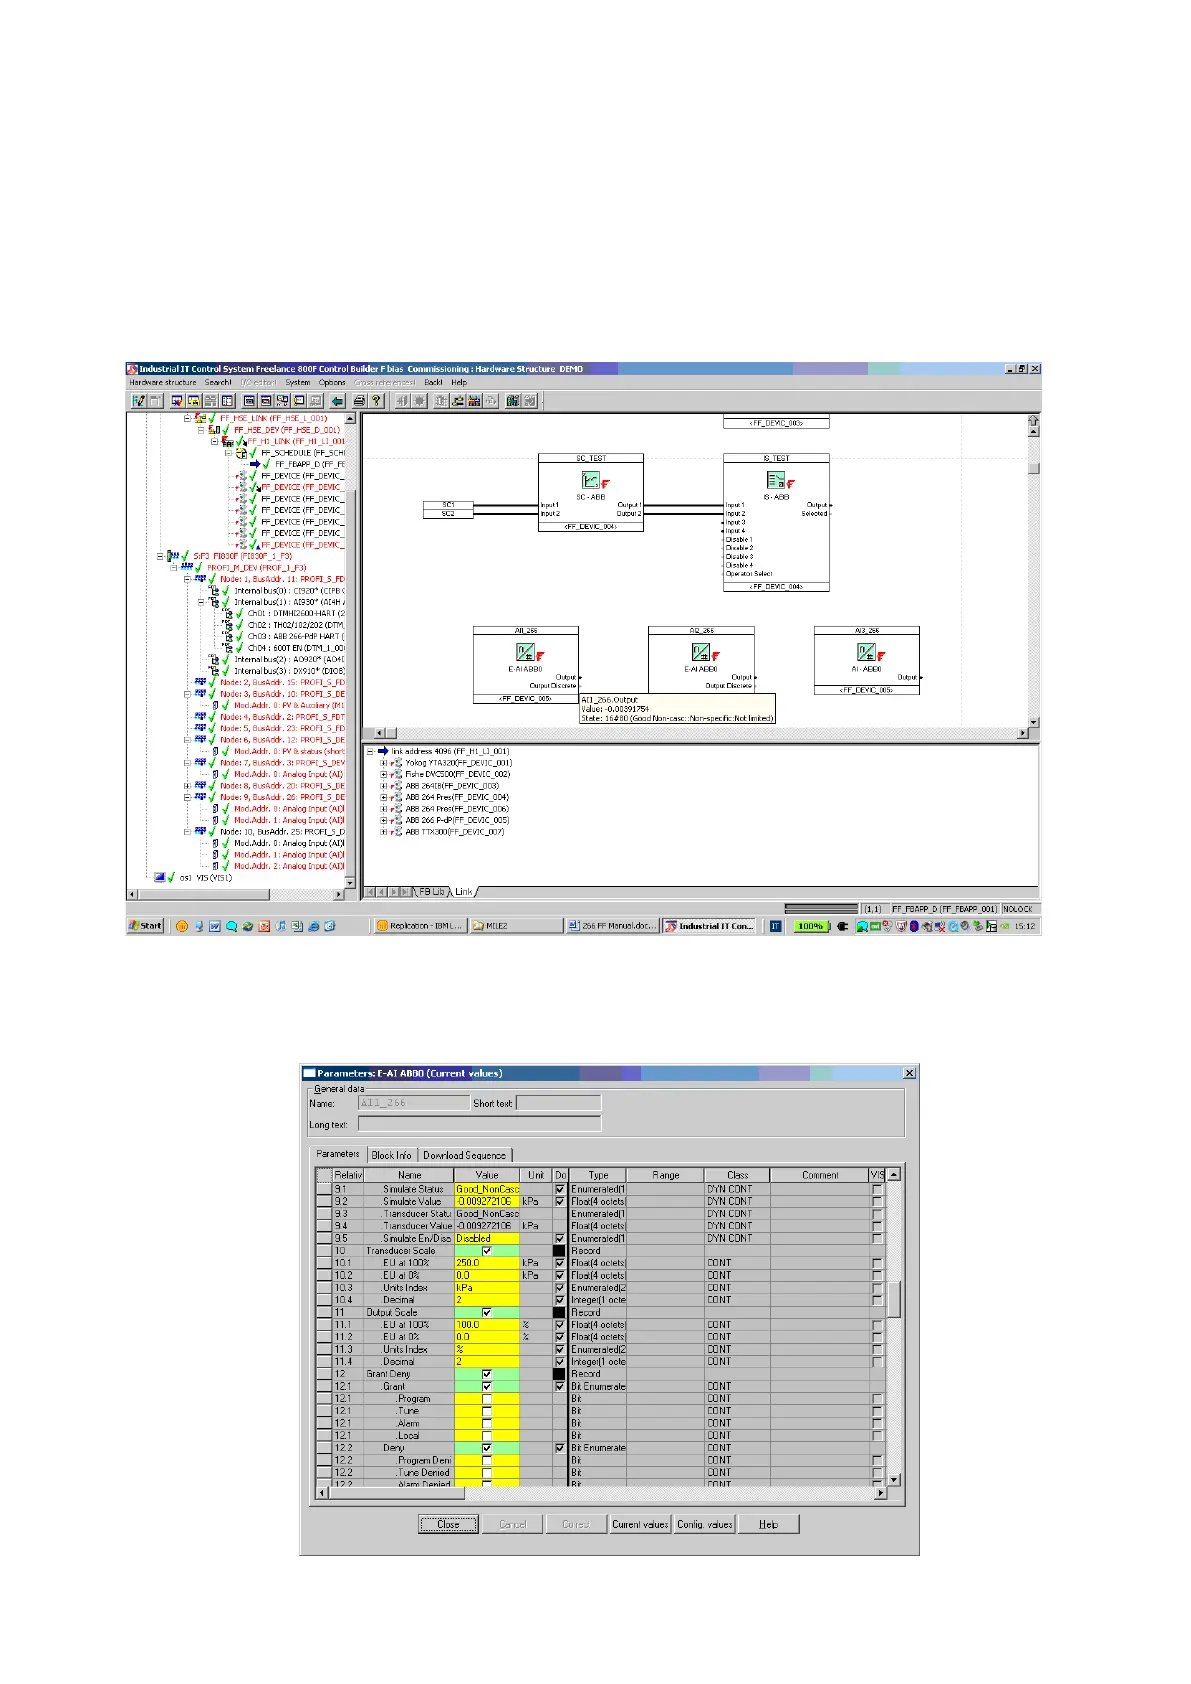Open the Options menu
1191x1684 pixels.
[x=332, y=382]
